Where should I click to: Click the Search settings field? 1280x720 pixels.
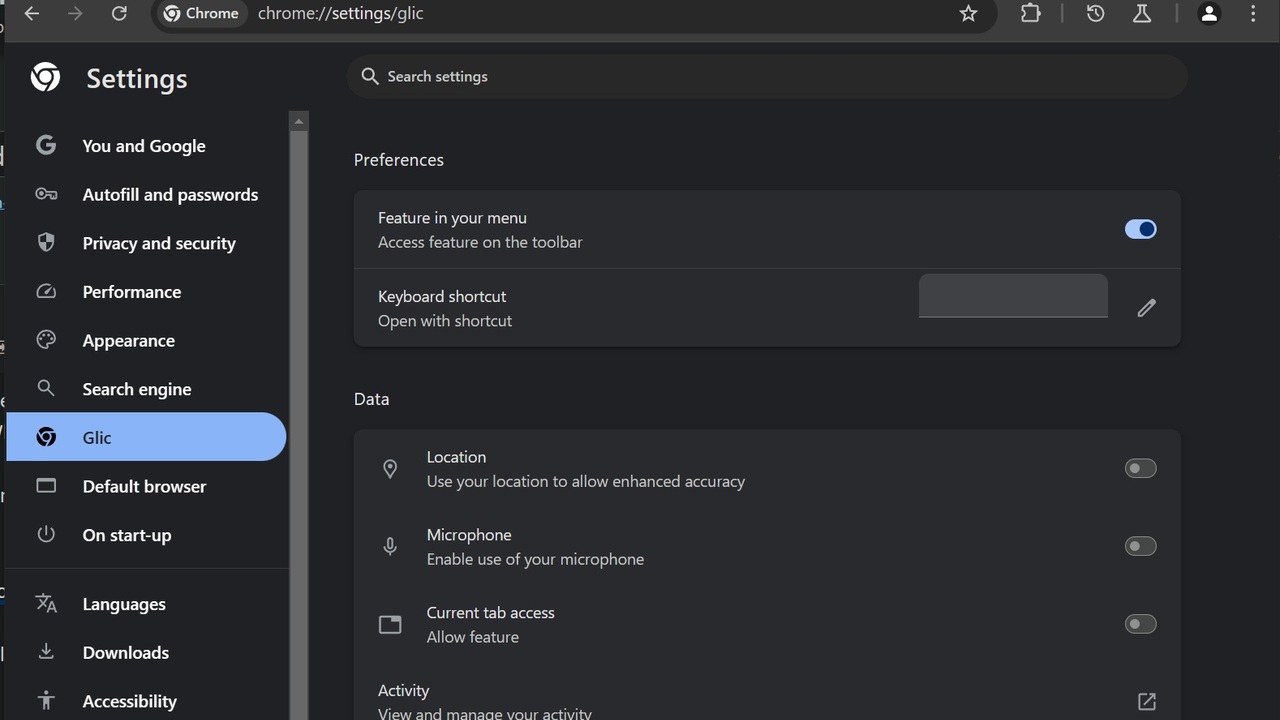coord(766,77)
